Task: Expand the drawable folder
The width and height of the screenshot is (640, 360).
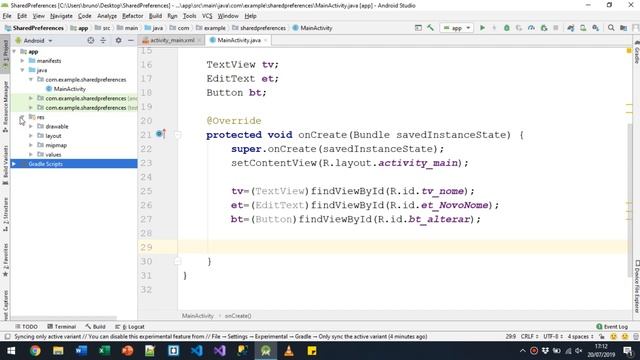Action: point(31,126)
